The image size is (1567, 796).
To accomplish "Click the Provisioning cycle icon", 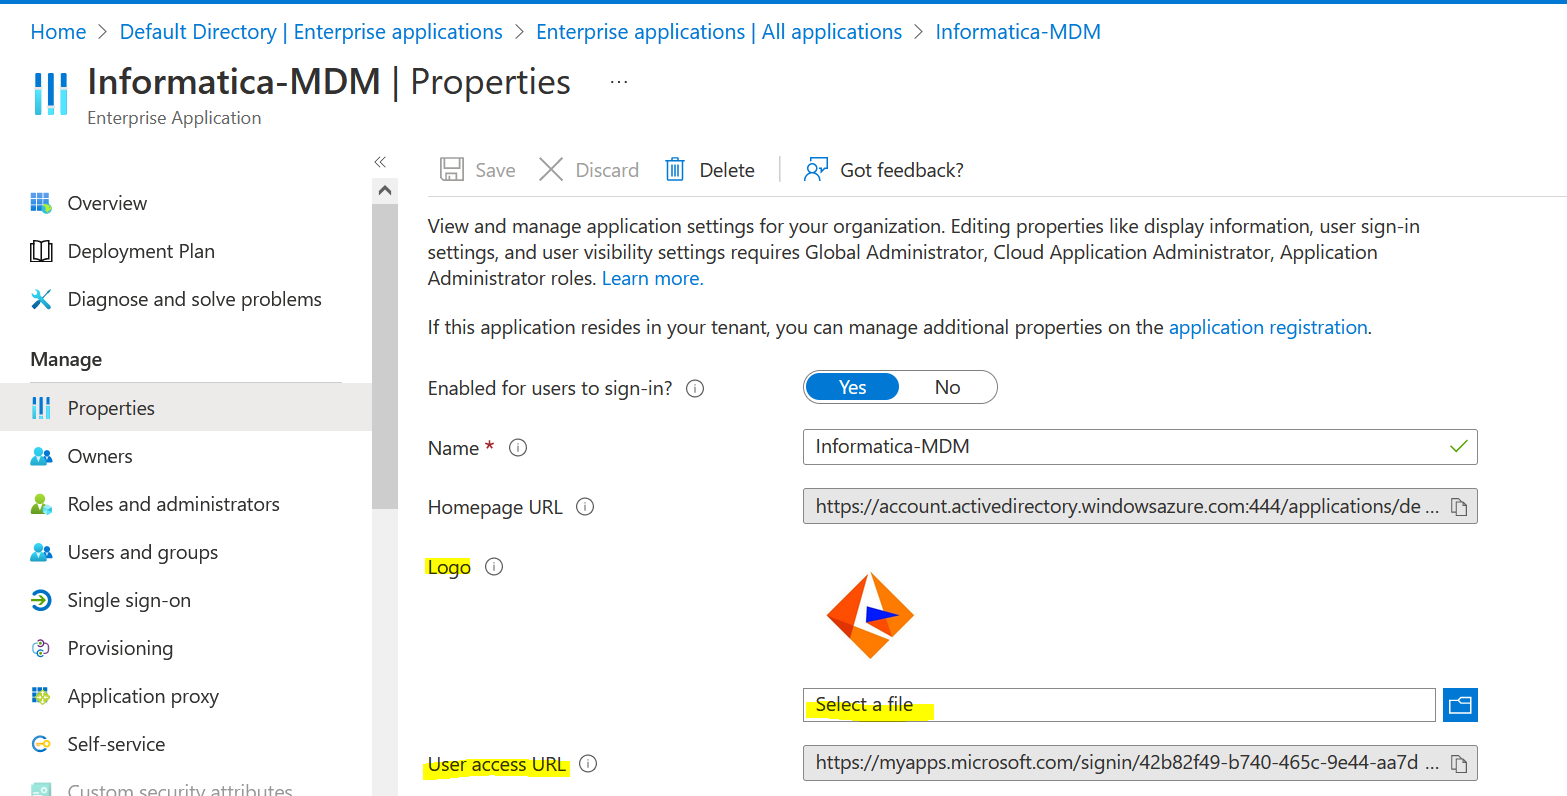I will [41, 648].
